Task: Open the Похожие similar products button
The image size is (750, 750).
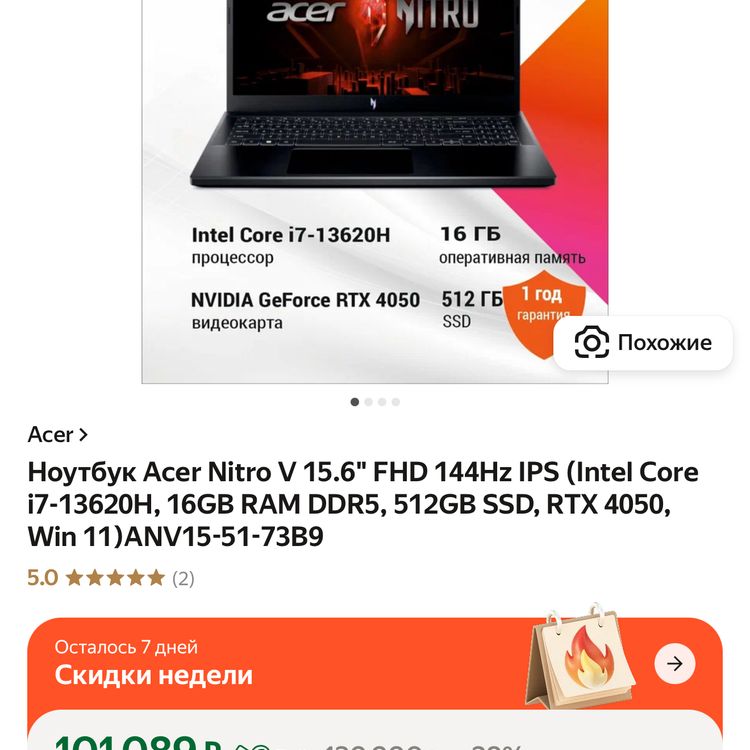Action: [x=643, y=342]
